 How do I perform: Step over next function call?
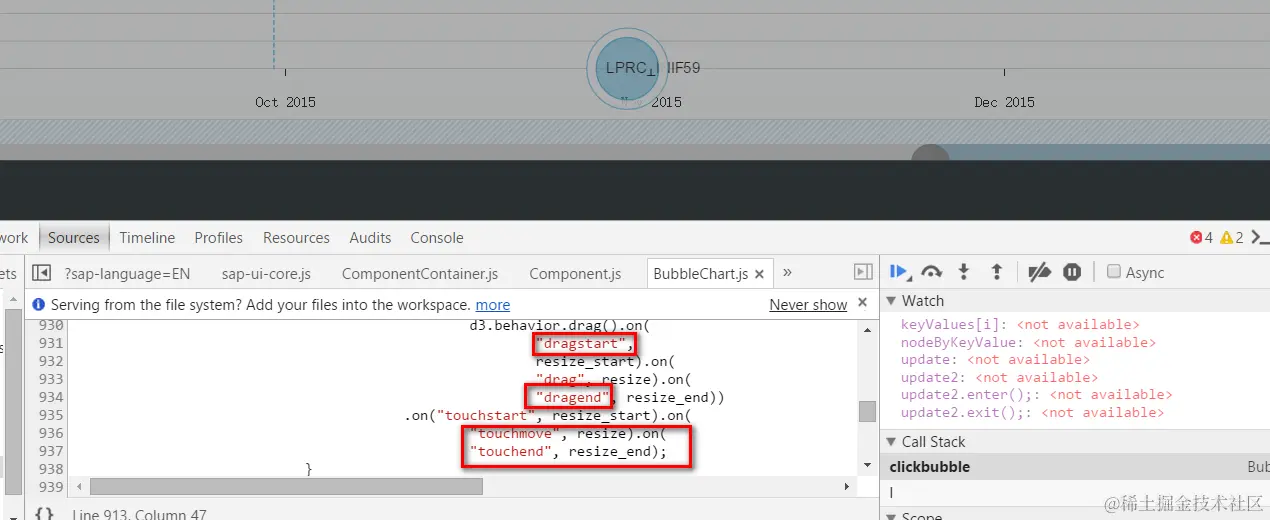coord(932,272)
